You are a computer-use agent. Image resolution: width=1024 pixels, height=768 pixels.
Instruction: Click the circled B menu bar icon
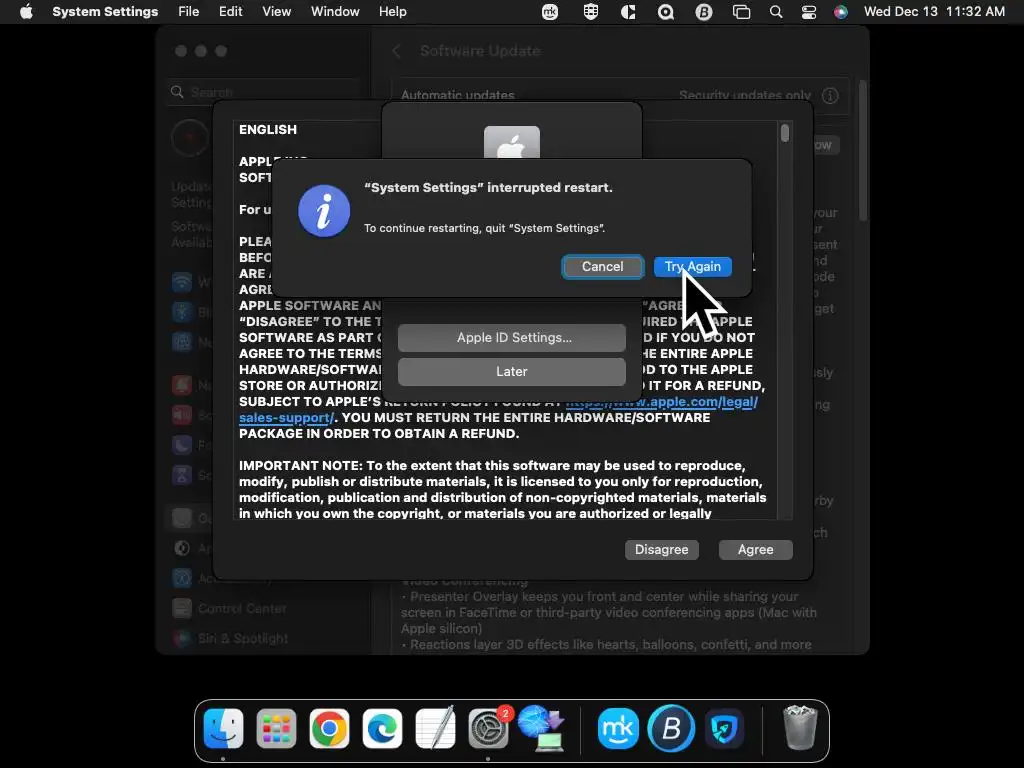pos(703,12)
